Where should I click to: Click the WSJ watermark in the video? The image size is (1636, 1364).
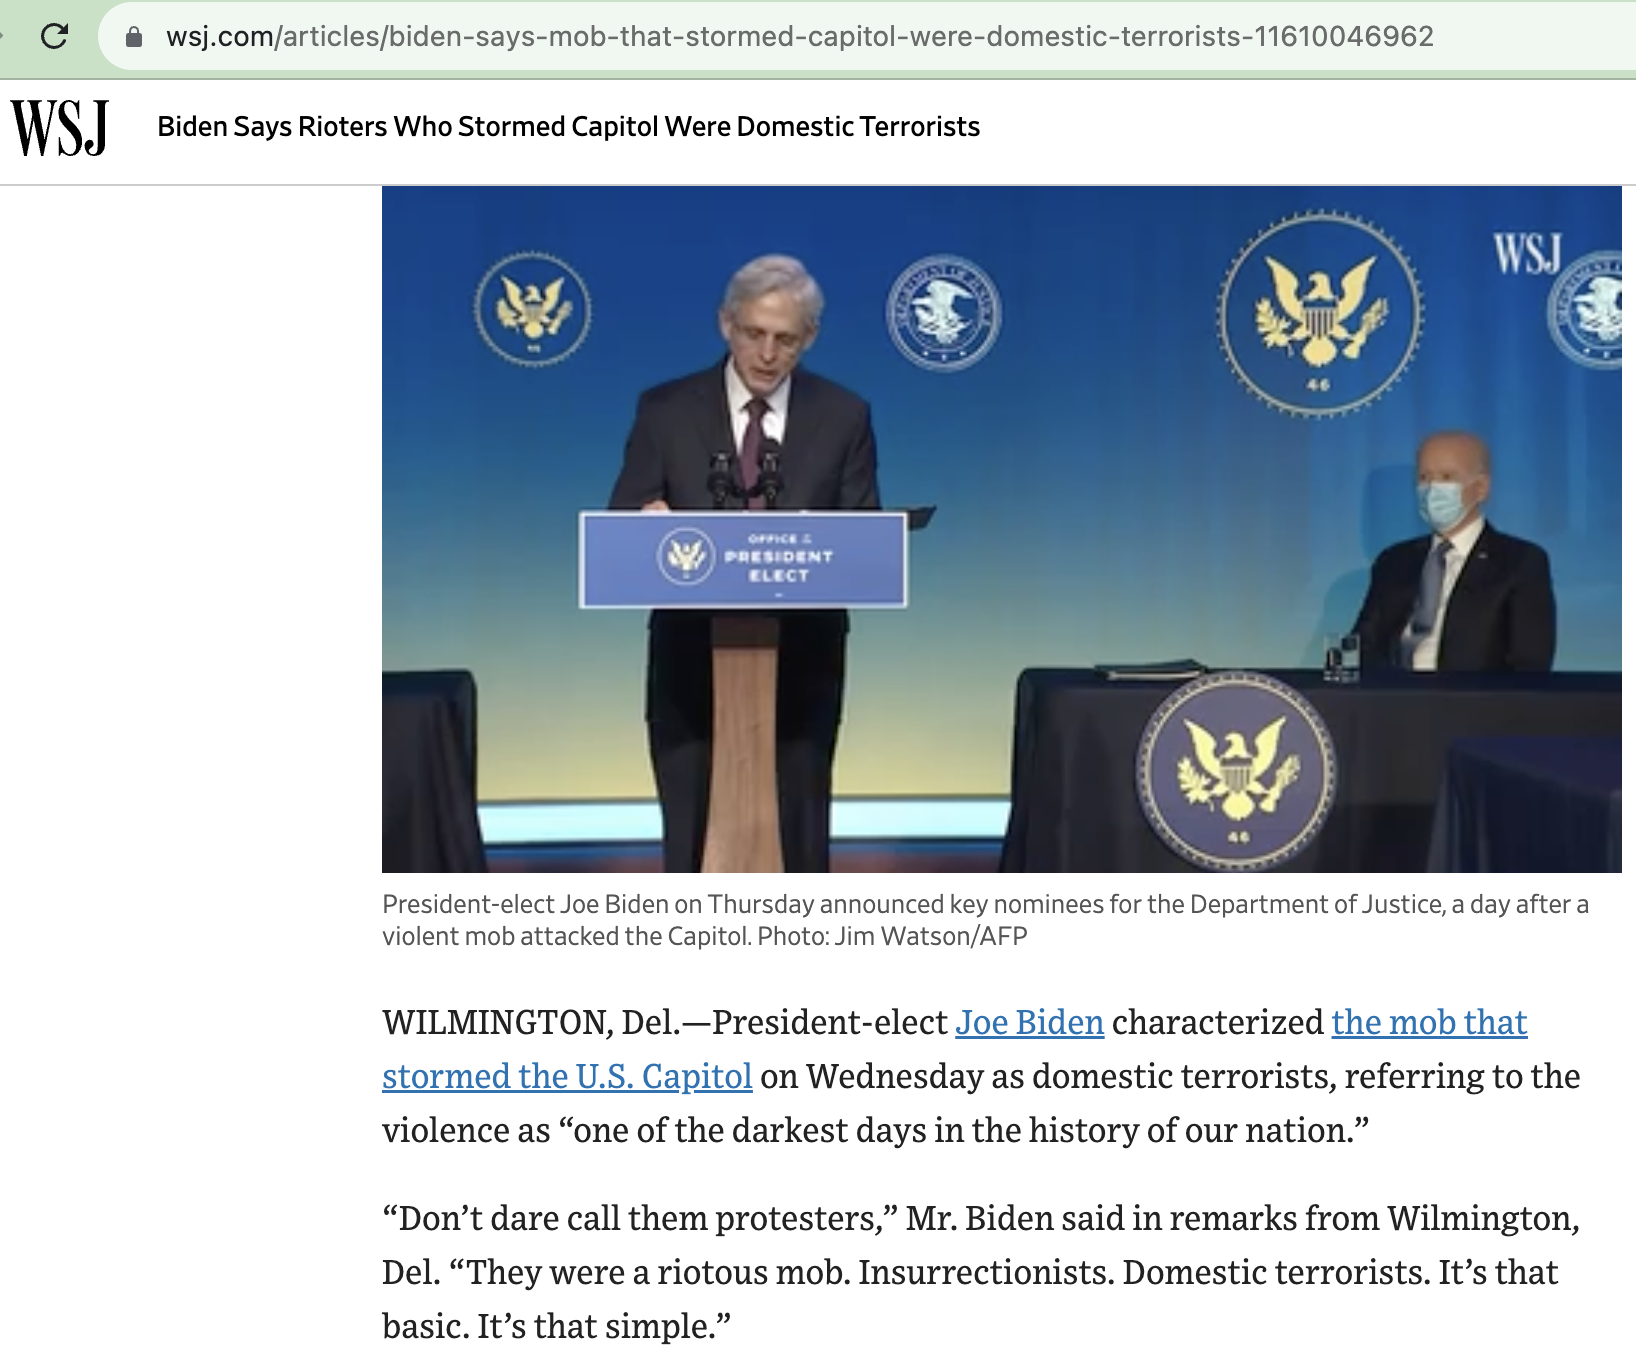click(x=1527, y=254)
